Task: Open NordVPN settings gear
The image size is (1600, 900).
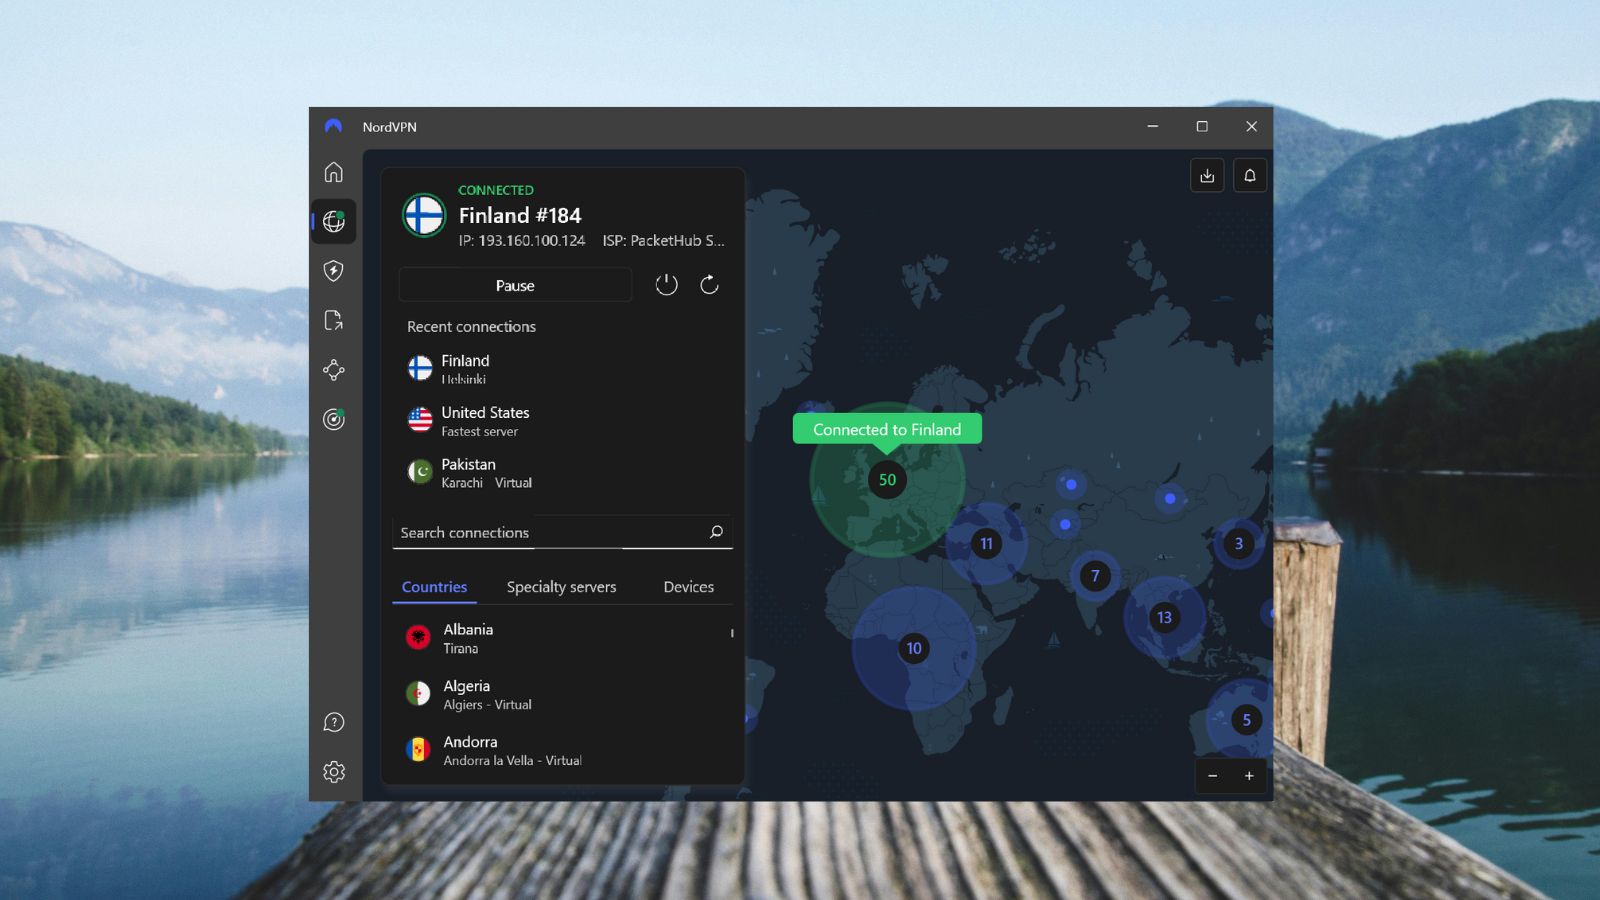Action: point(333,771)
